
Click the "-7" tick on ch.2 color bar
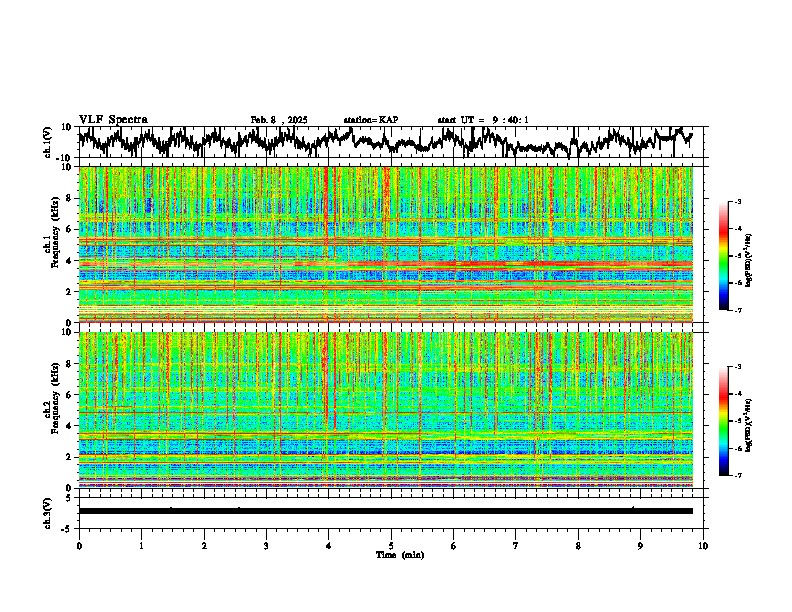738,476
